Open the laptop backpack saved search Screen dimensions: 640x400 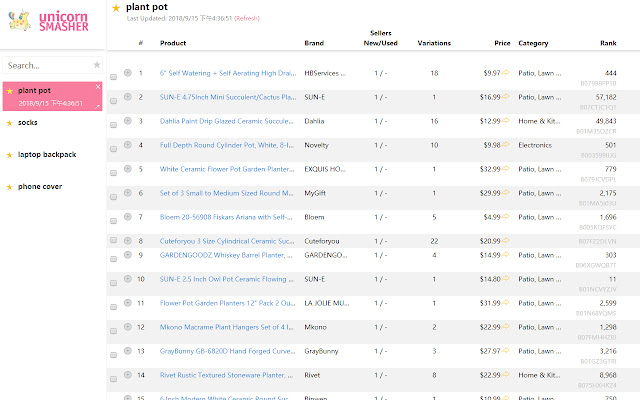point(47,155)
